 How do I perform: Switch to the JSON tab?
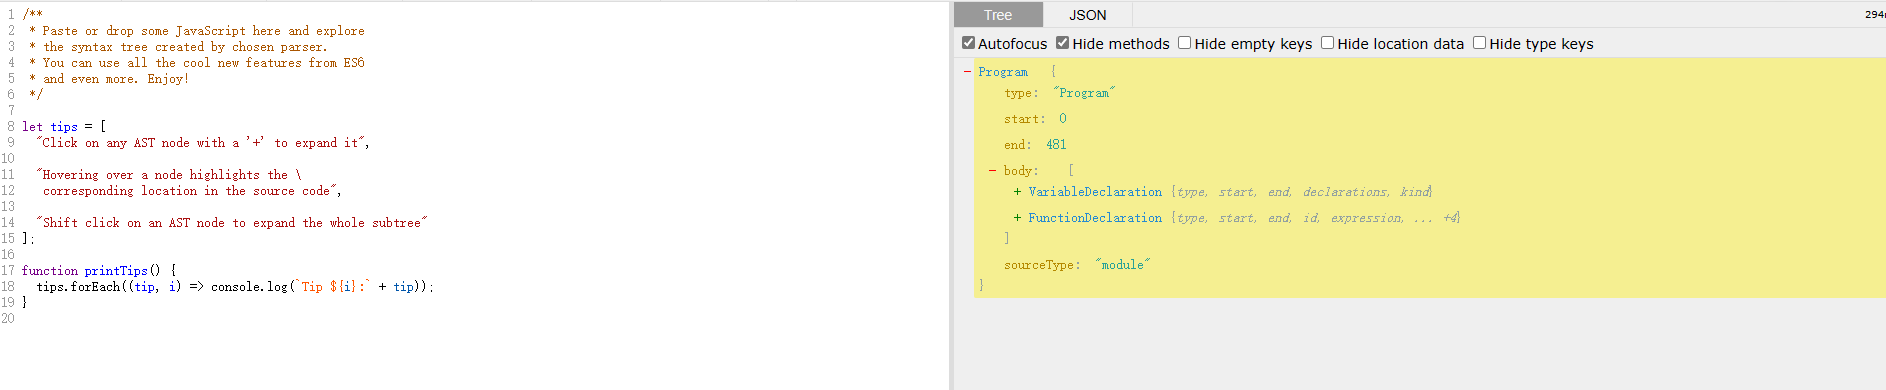pos(1088,15)
